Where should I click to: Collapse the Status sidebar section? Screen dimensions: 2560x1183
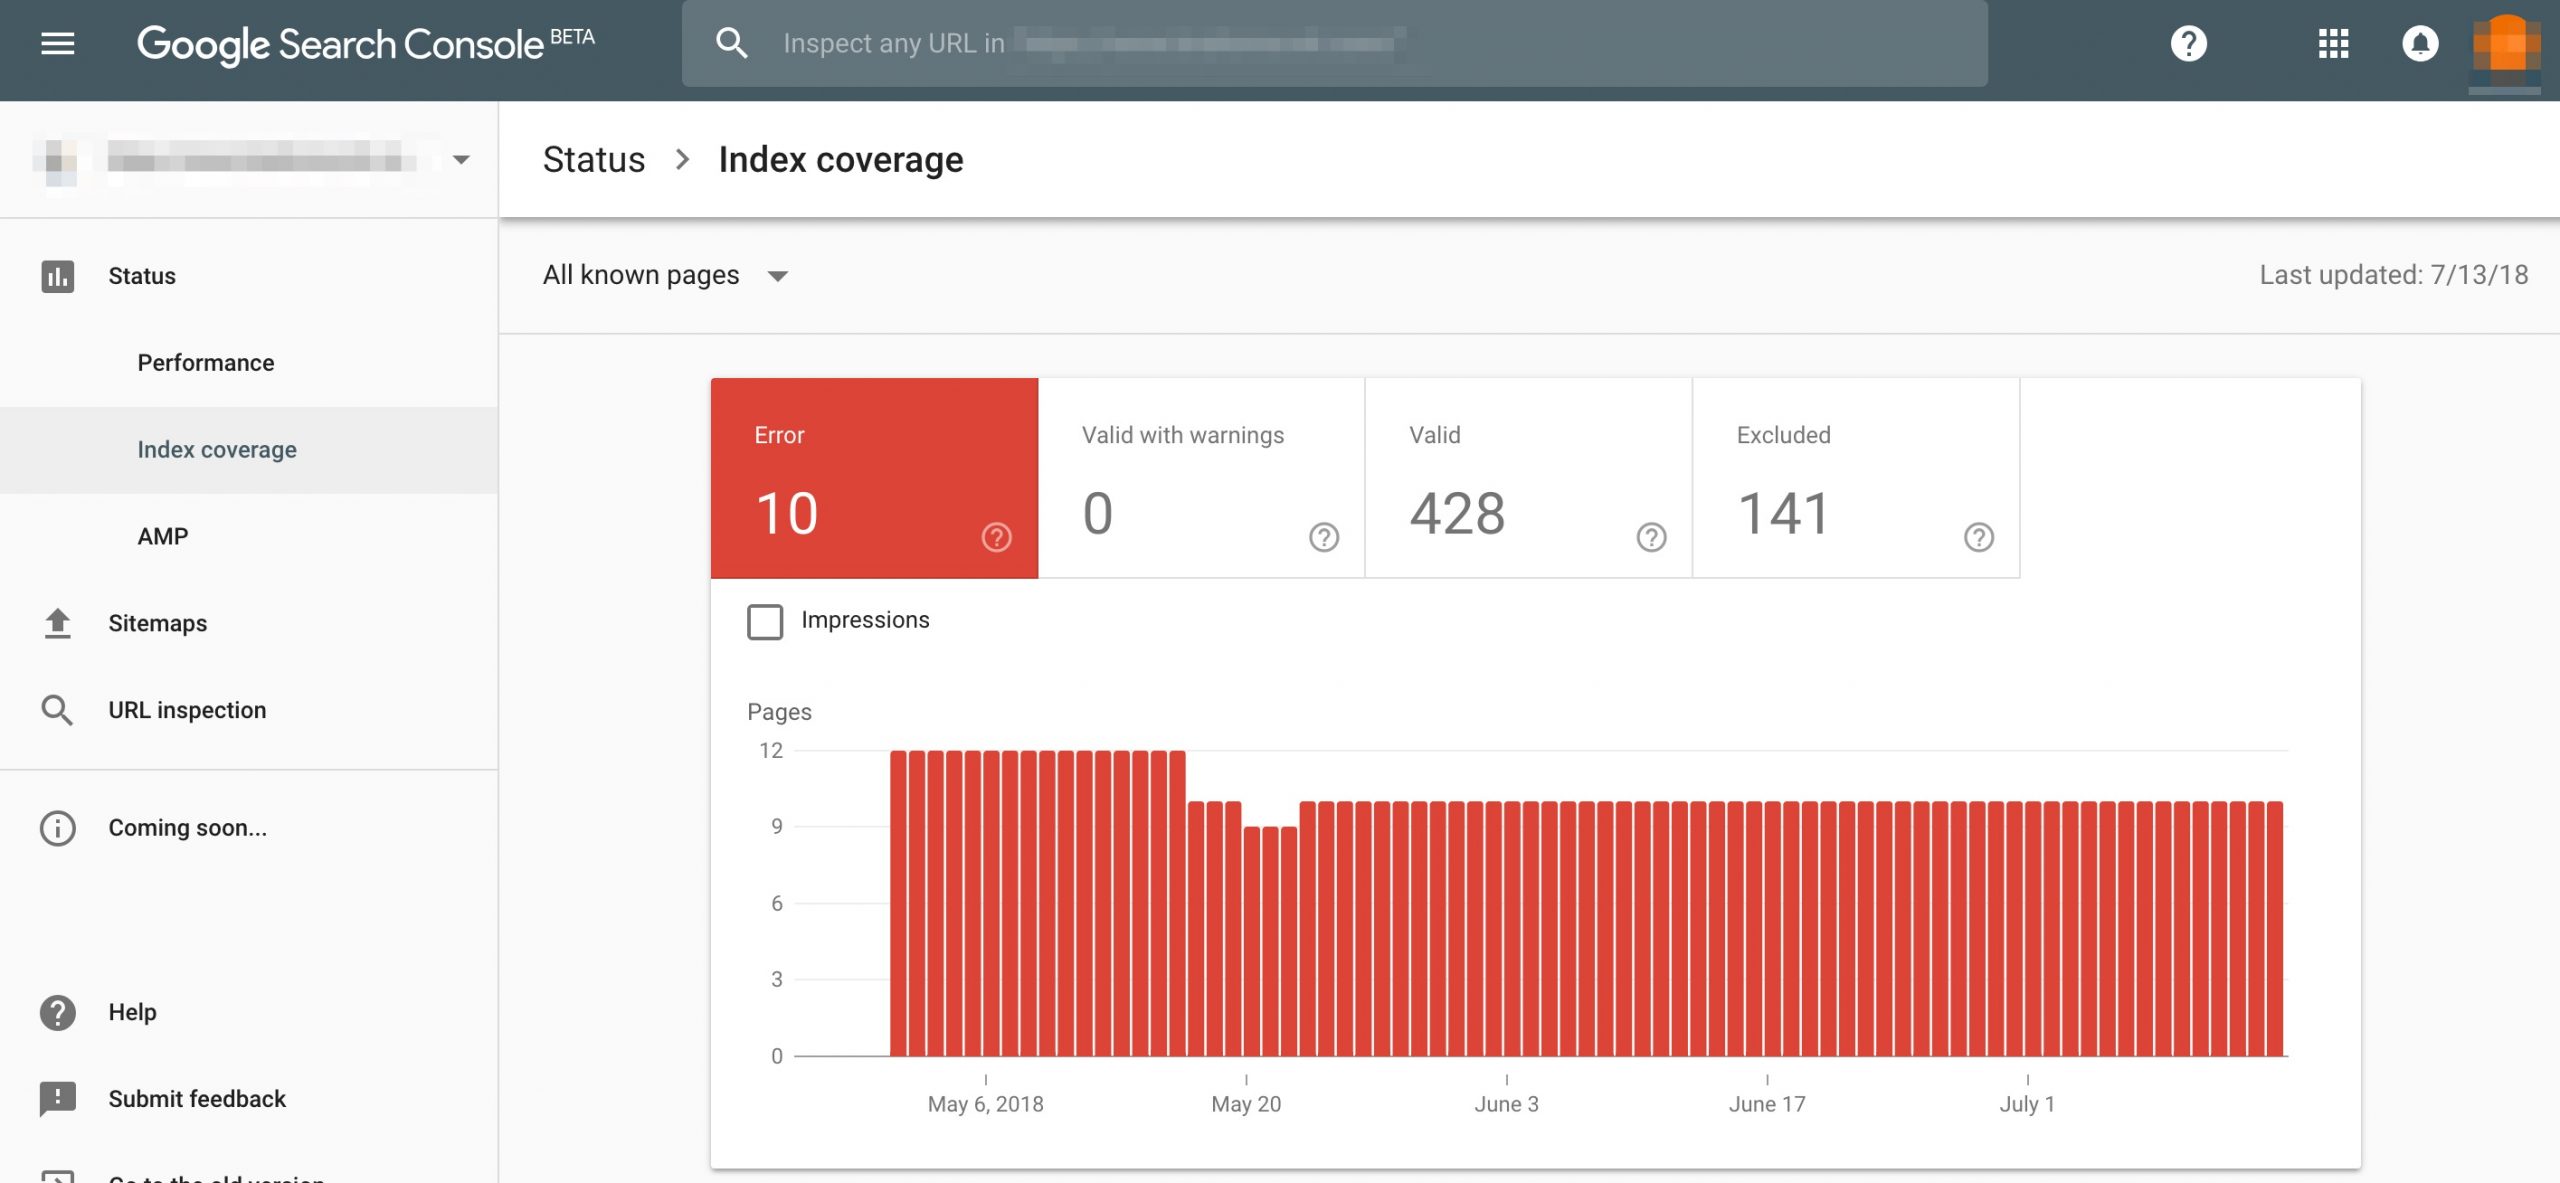click(x=141, y=276)
